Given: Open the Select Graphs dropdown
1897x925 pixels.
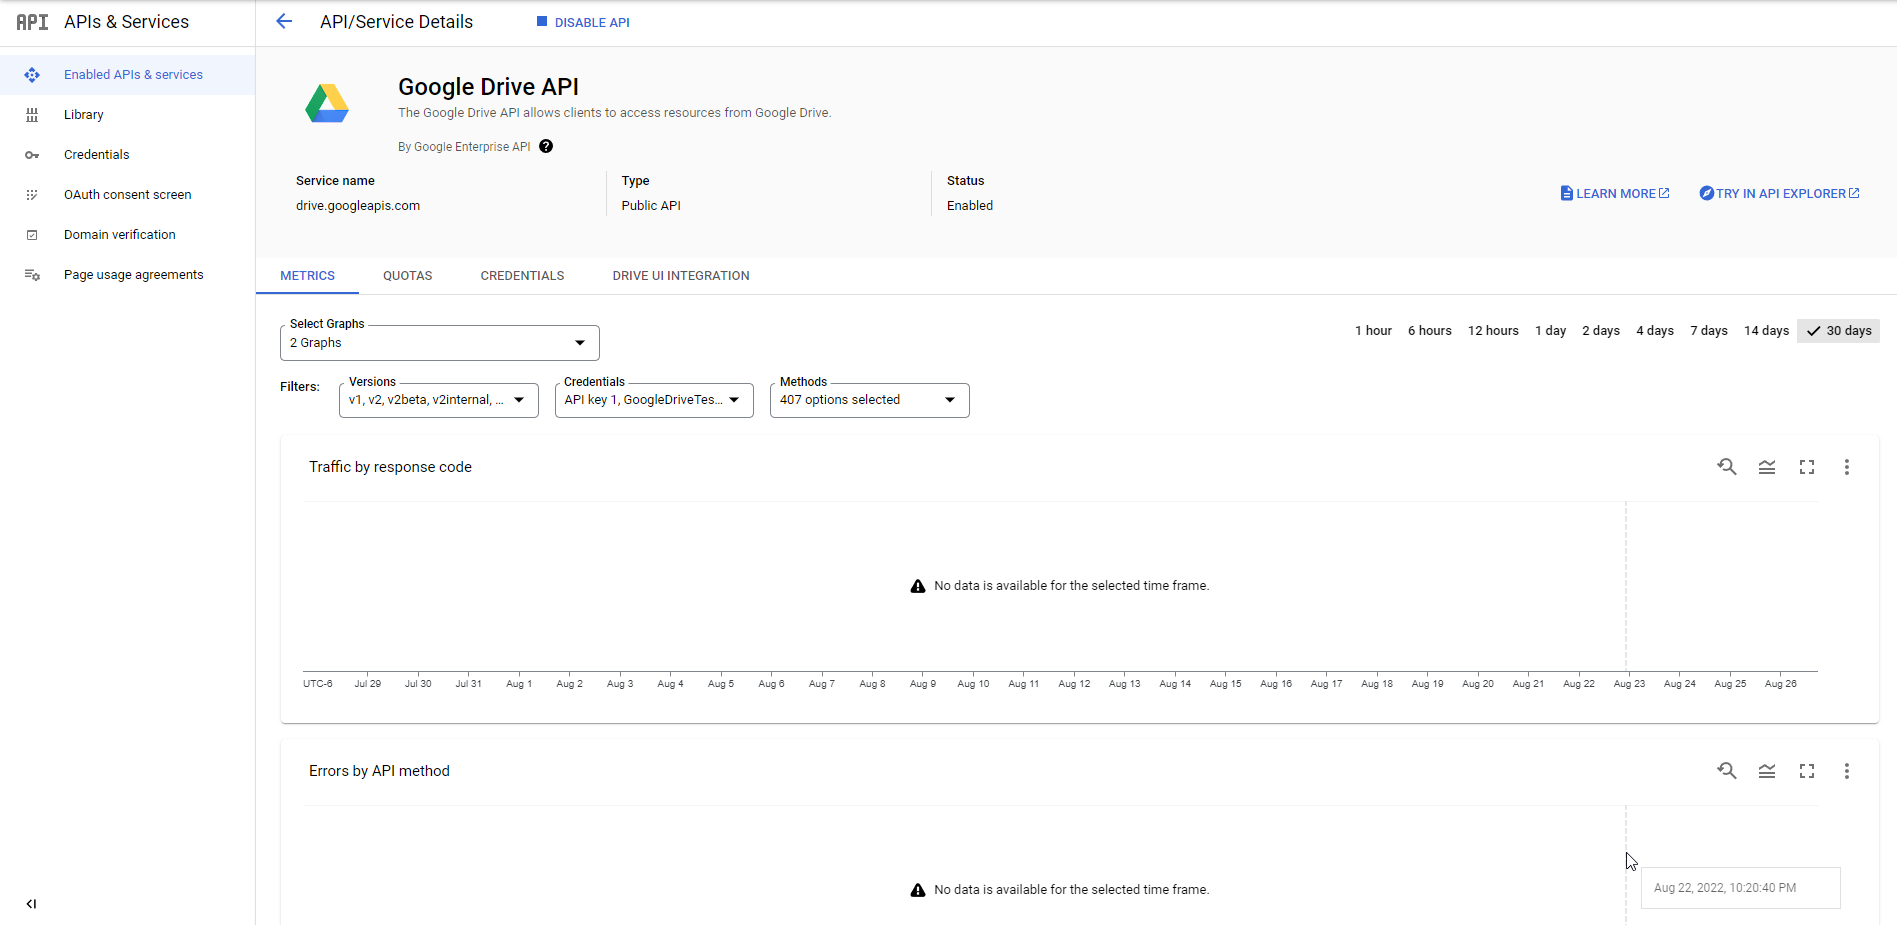Looking at the screenshot, I should point(440,343).
